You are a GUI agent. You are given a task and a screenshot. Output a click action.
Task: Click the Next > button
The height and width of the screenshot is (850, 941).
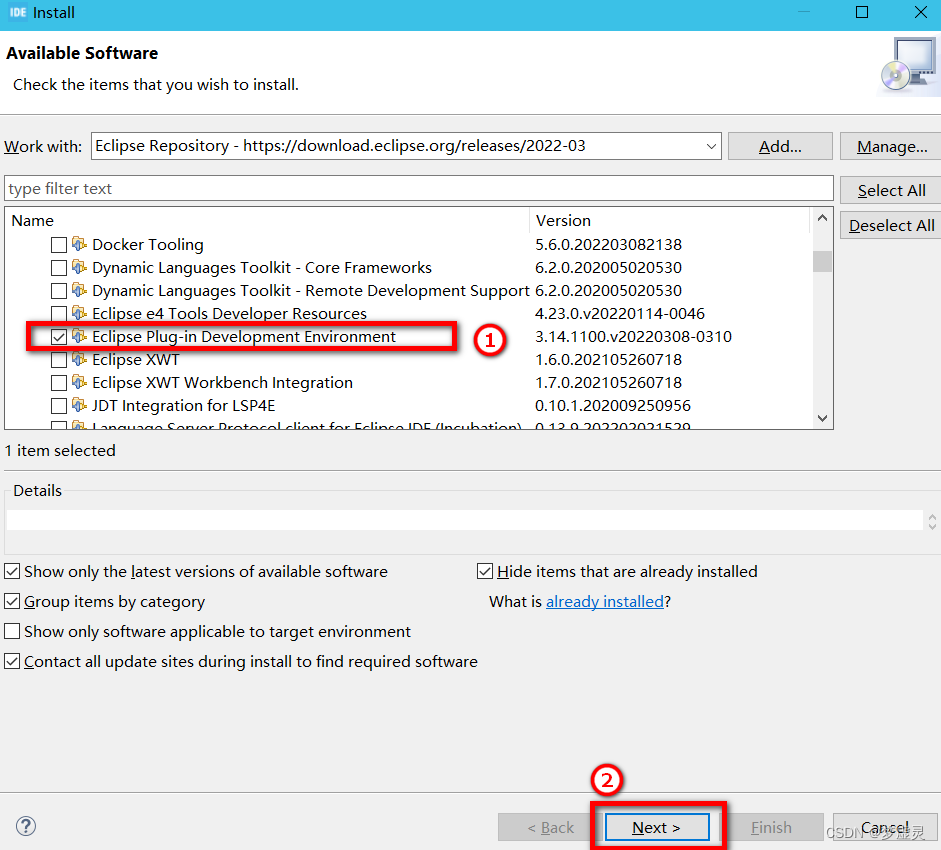tap(657, 827)
